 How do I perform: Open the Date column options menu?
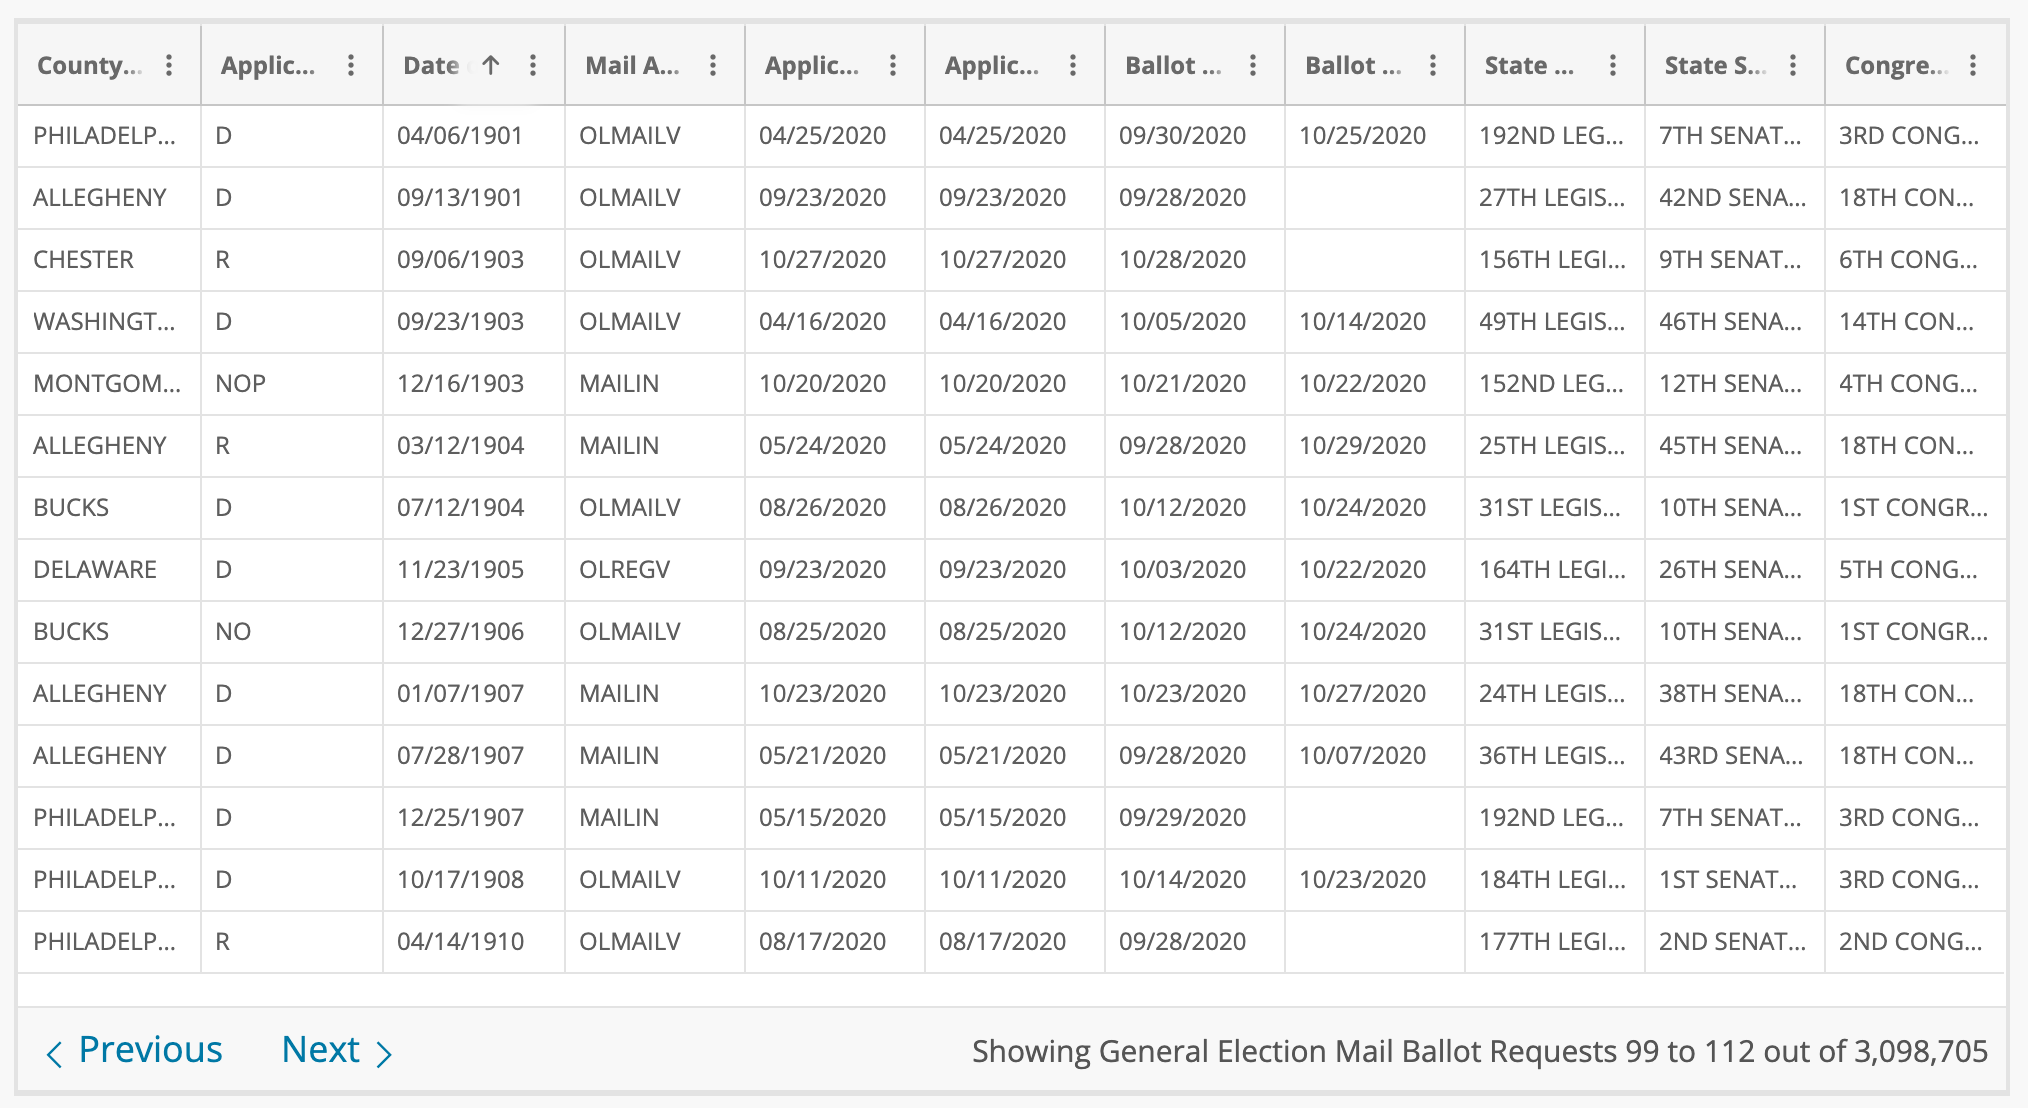(533, 66)
